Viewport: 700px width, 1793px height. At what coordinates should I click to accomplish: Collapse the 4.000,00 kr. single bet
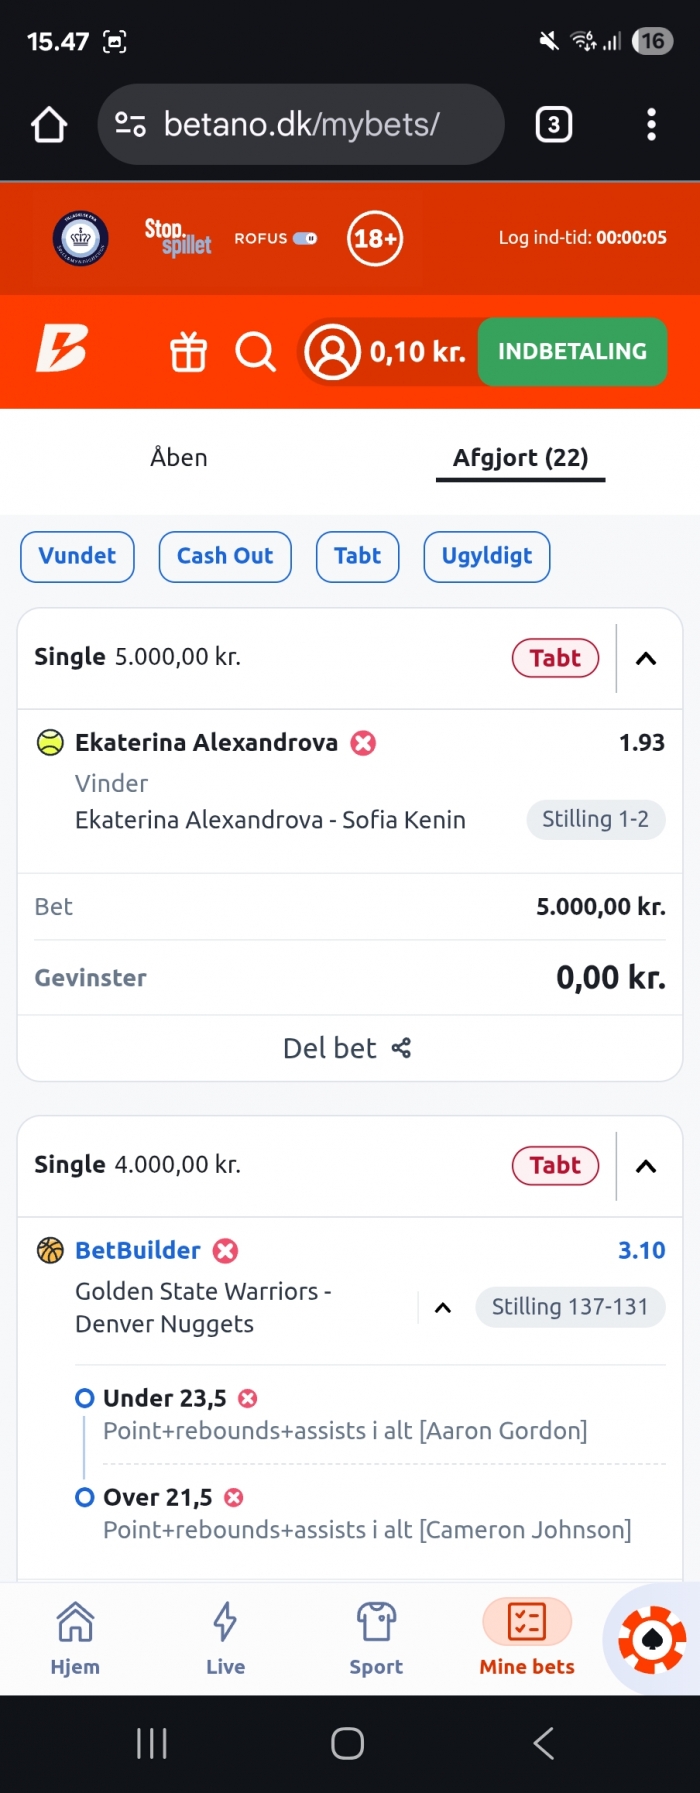tap(646, 1166)
